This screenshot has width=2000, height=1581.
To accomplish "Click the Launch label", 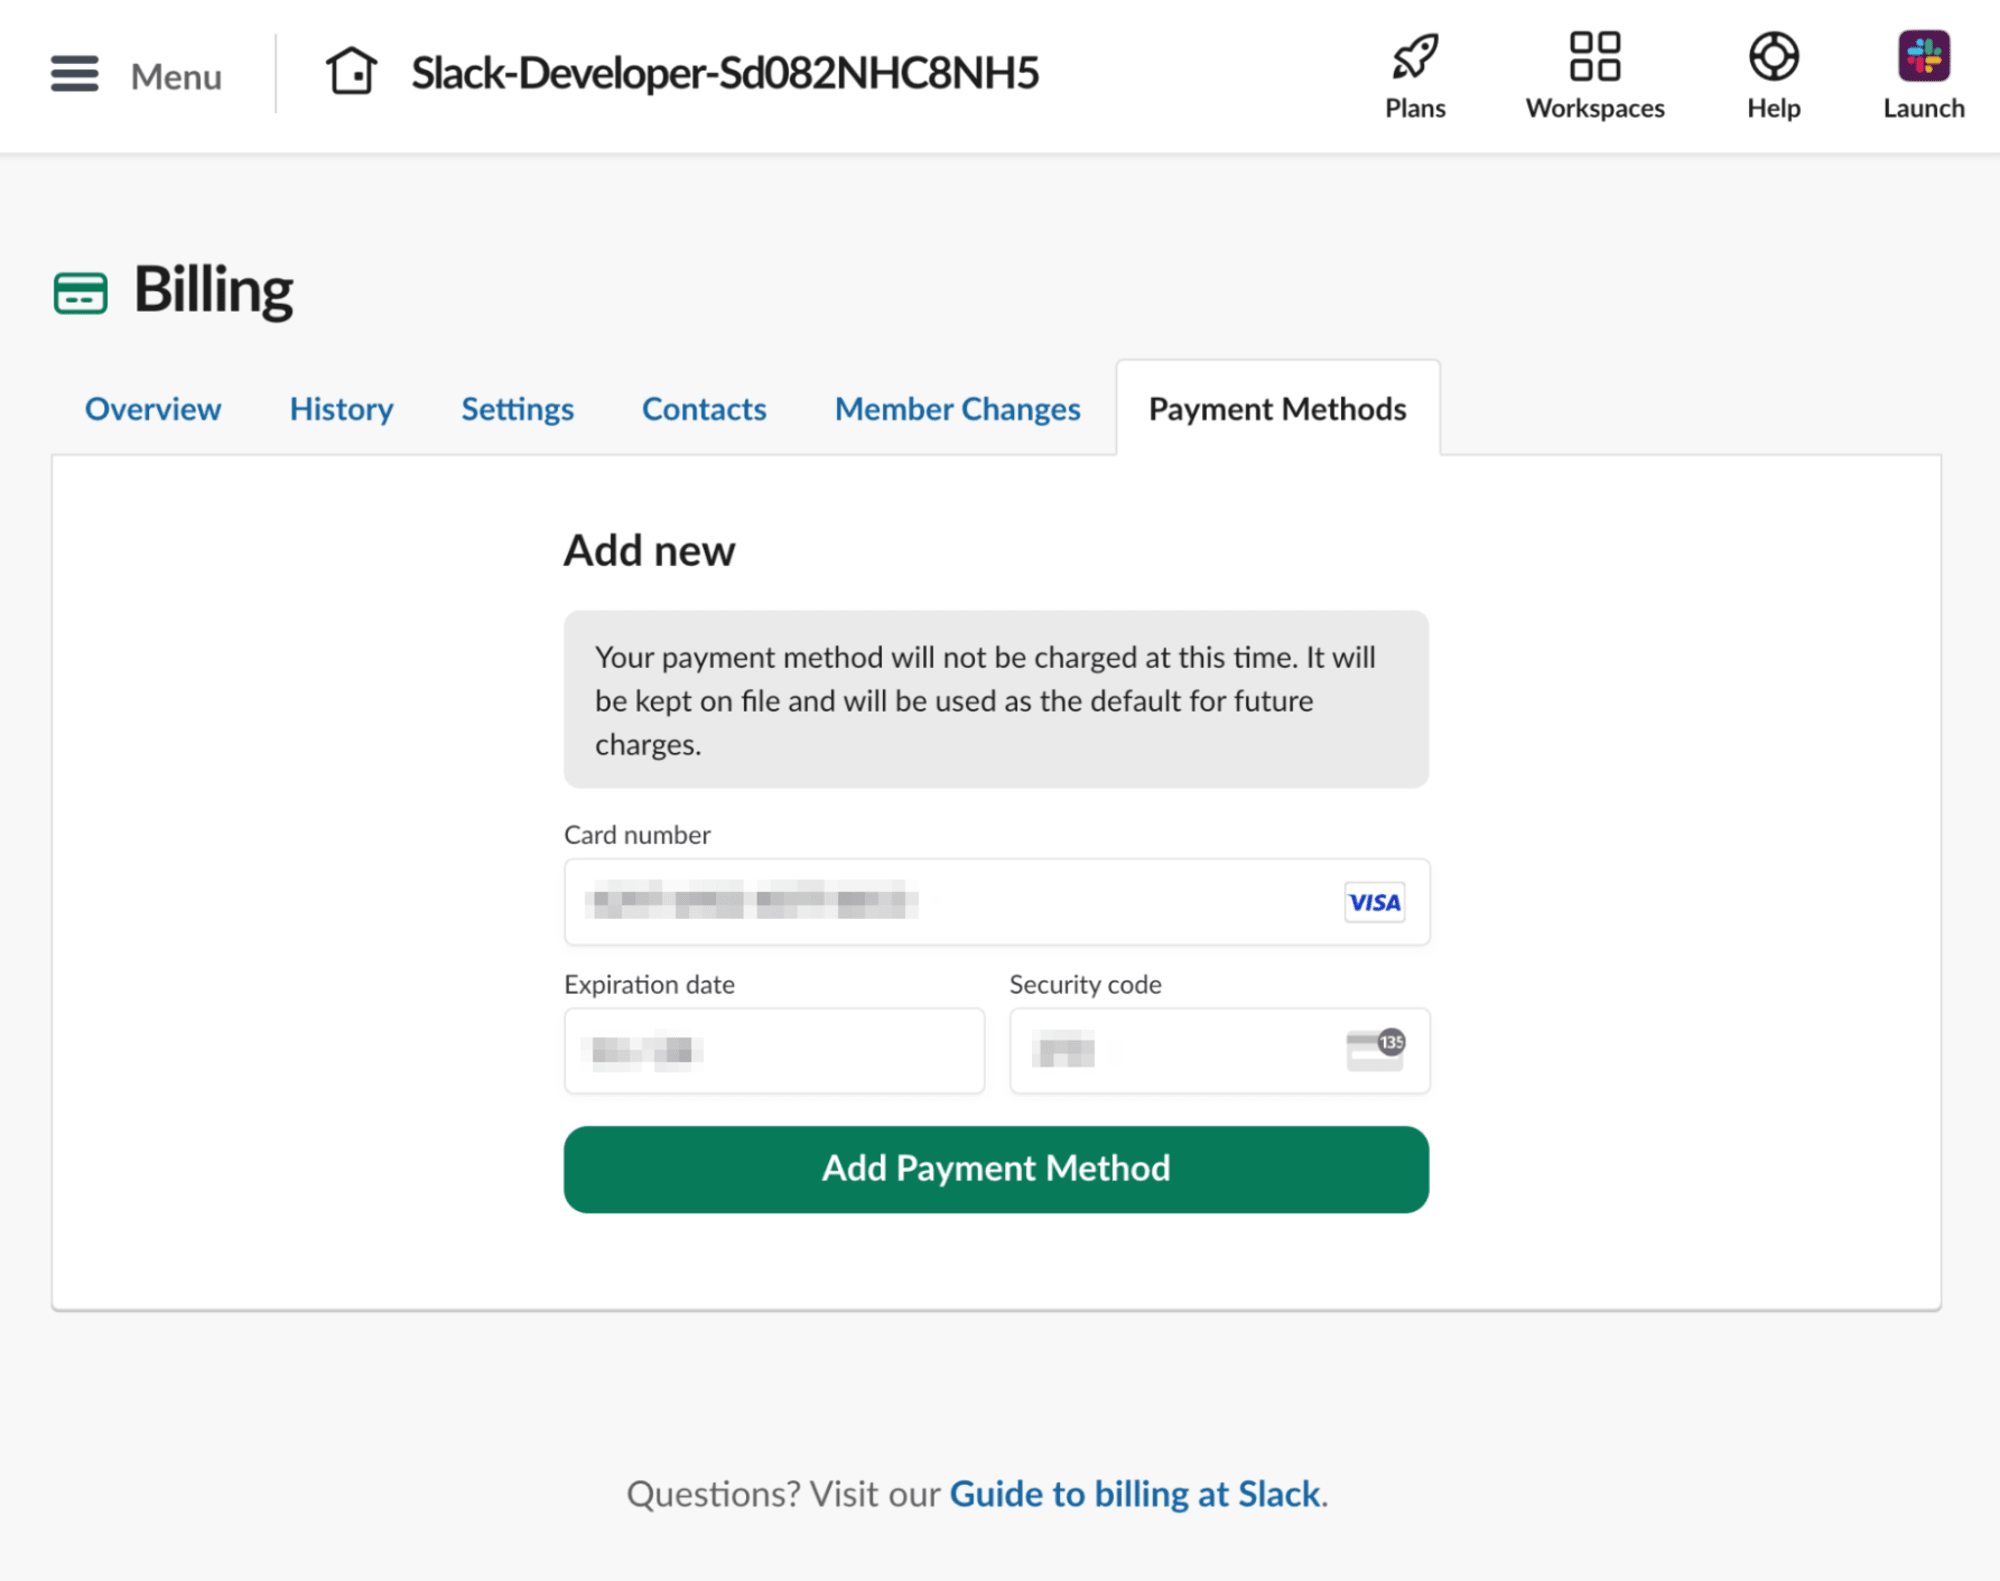I will [1924, 108].
